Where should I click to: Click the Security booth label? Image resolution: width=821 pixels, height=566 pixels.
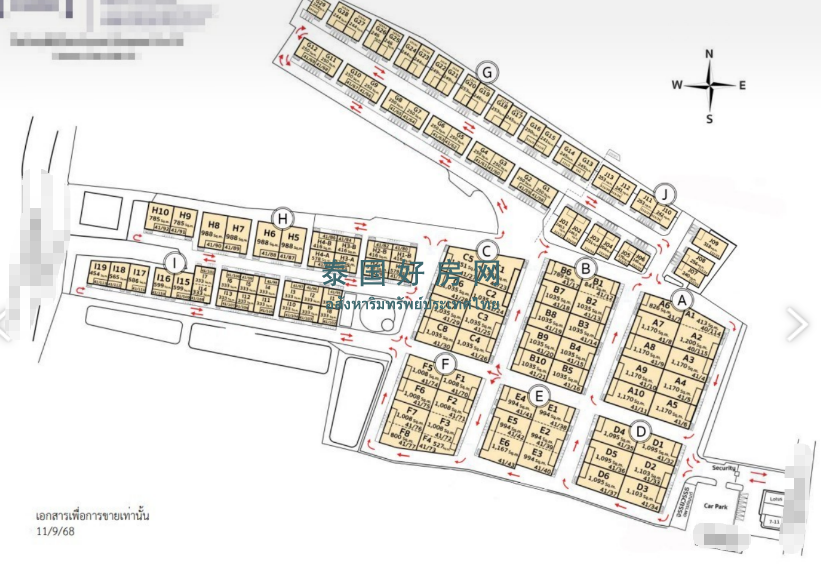click(x=724, y=468)
